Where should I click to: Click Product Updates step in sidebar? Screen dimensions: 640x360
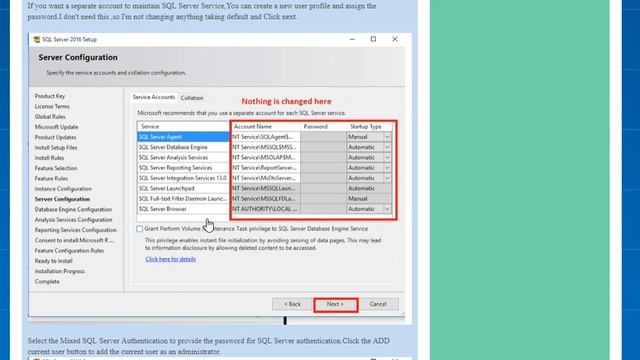click(x=56, y=138)
